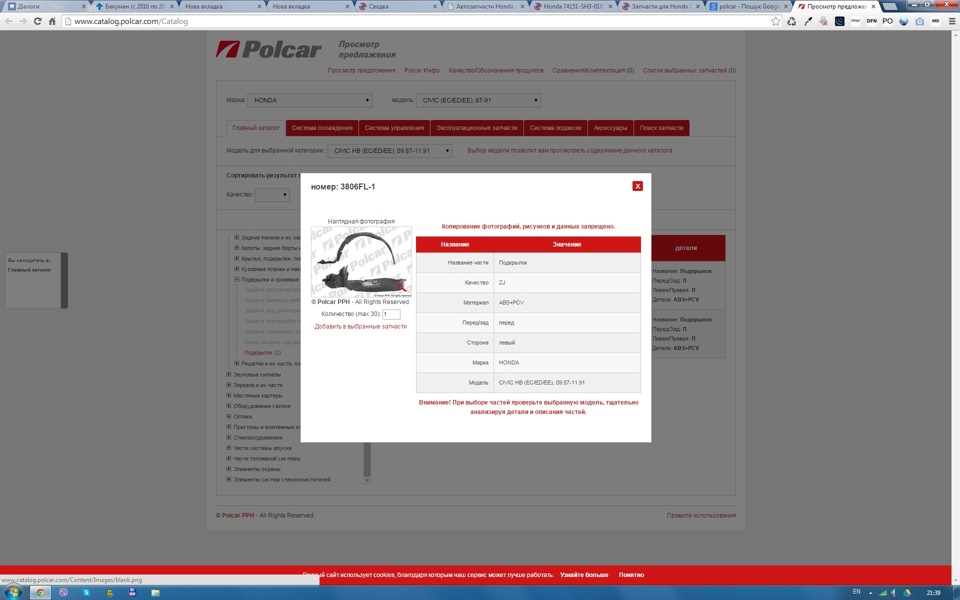Add part to selected spare parts list
The image size is (960, 600).
coord(361,326)
